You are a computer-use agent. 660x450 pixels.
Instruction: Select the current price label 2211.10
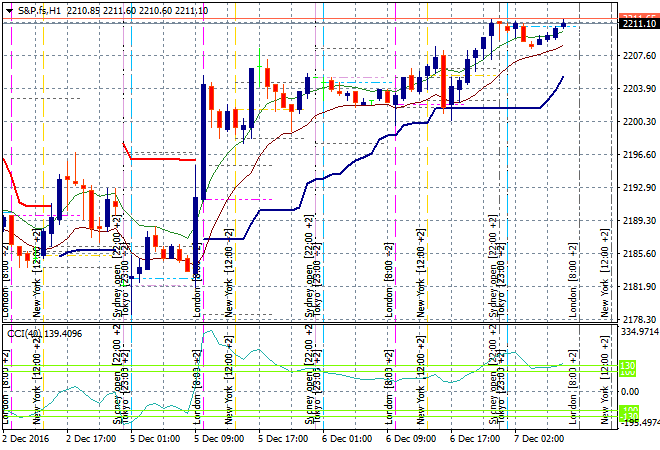(x=636, y=24)
